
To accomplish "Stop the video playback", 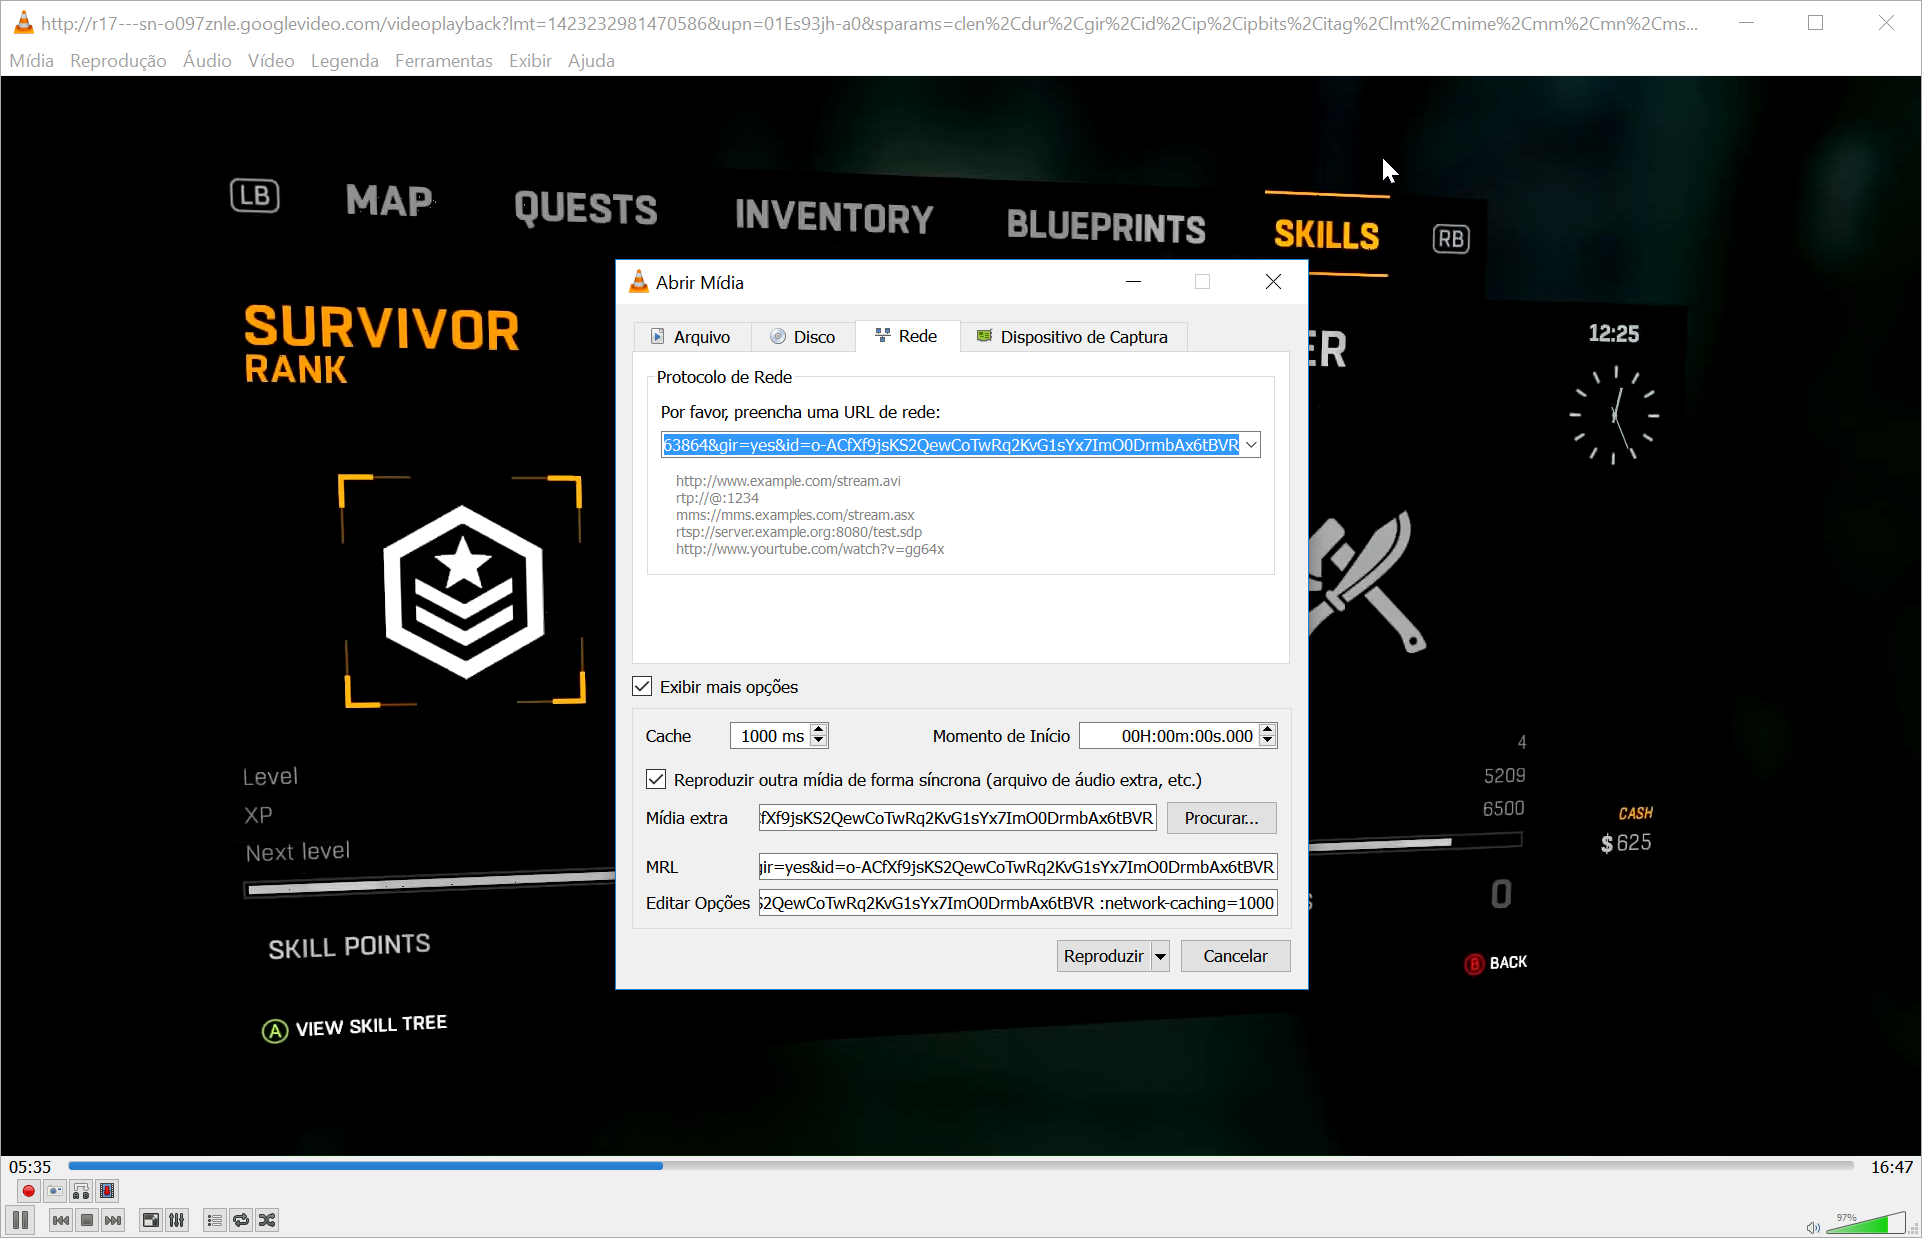I will 87,1220.
